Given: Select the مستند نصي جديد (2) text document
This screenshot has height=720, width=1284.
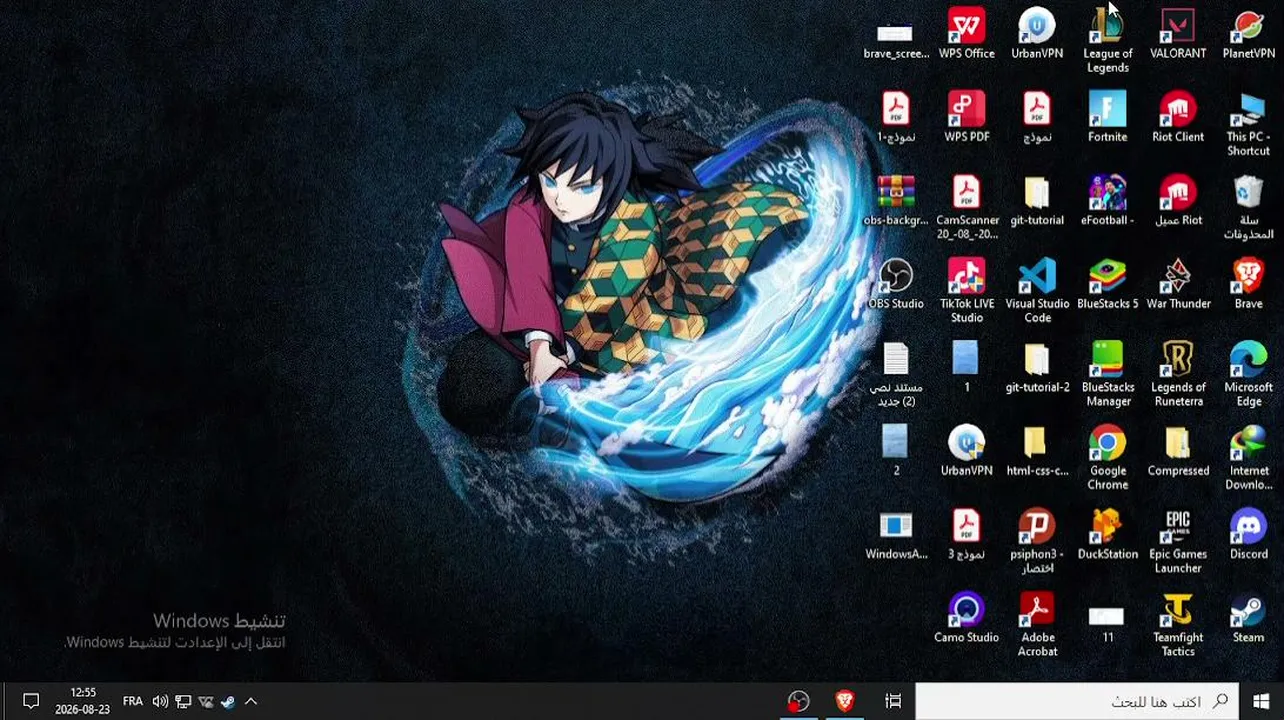Looking at the screenshot, I should coord(895,375).
